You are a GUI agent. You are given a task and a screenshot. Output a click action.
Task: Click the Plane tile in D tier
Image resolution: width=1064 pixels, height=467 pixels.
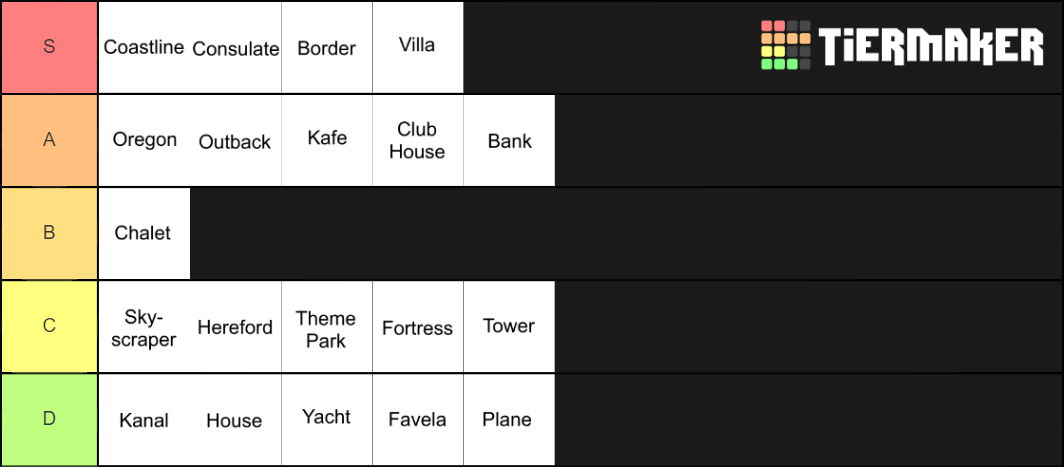509,419
